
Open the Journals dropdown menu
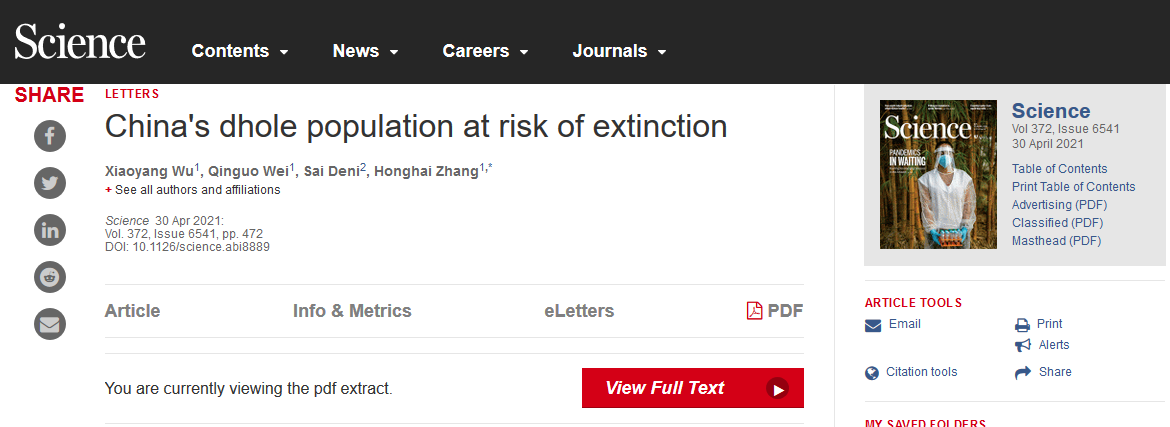(619, 51)
